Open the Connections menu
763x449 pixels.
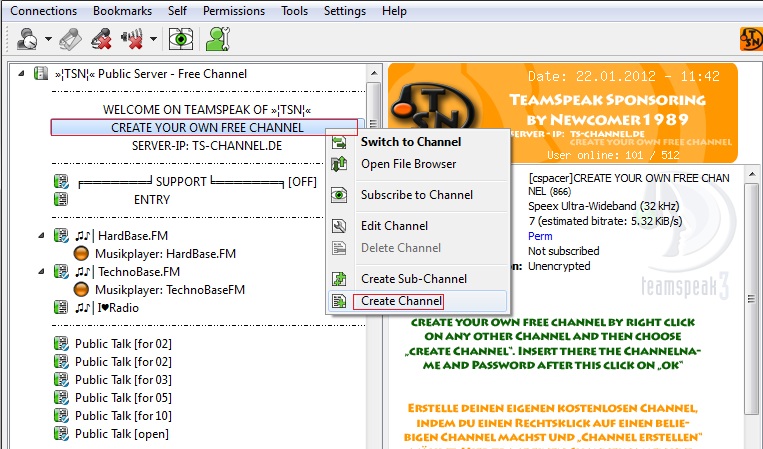[x=43, y=11]
